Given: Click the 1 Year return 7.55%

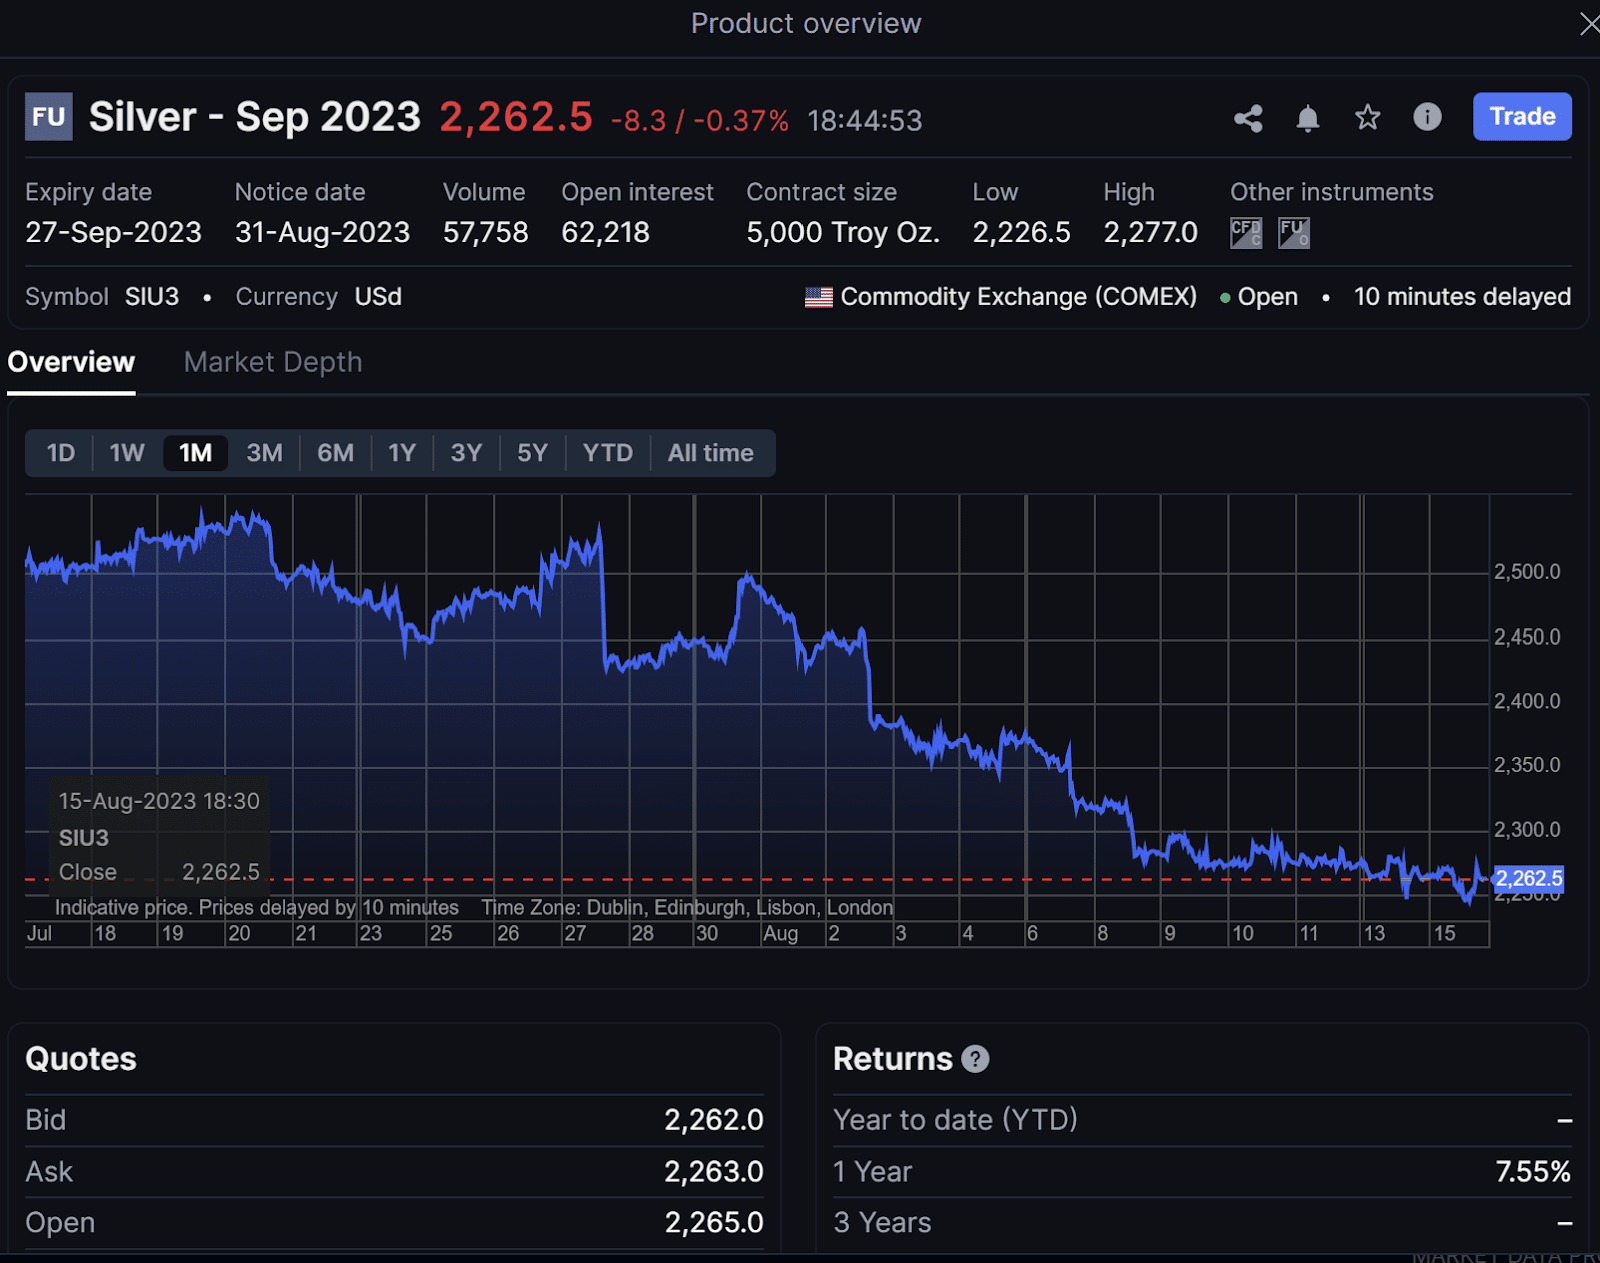Looking at the screenshot, I should 1533,1172.
